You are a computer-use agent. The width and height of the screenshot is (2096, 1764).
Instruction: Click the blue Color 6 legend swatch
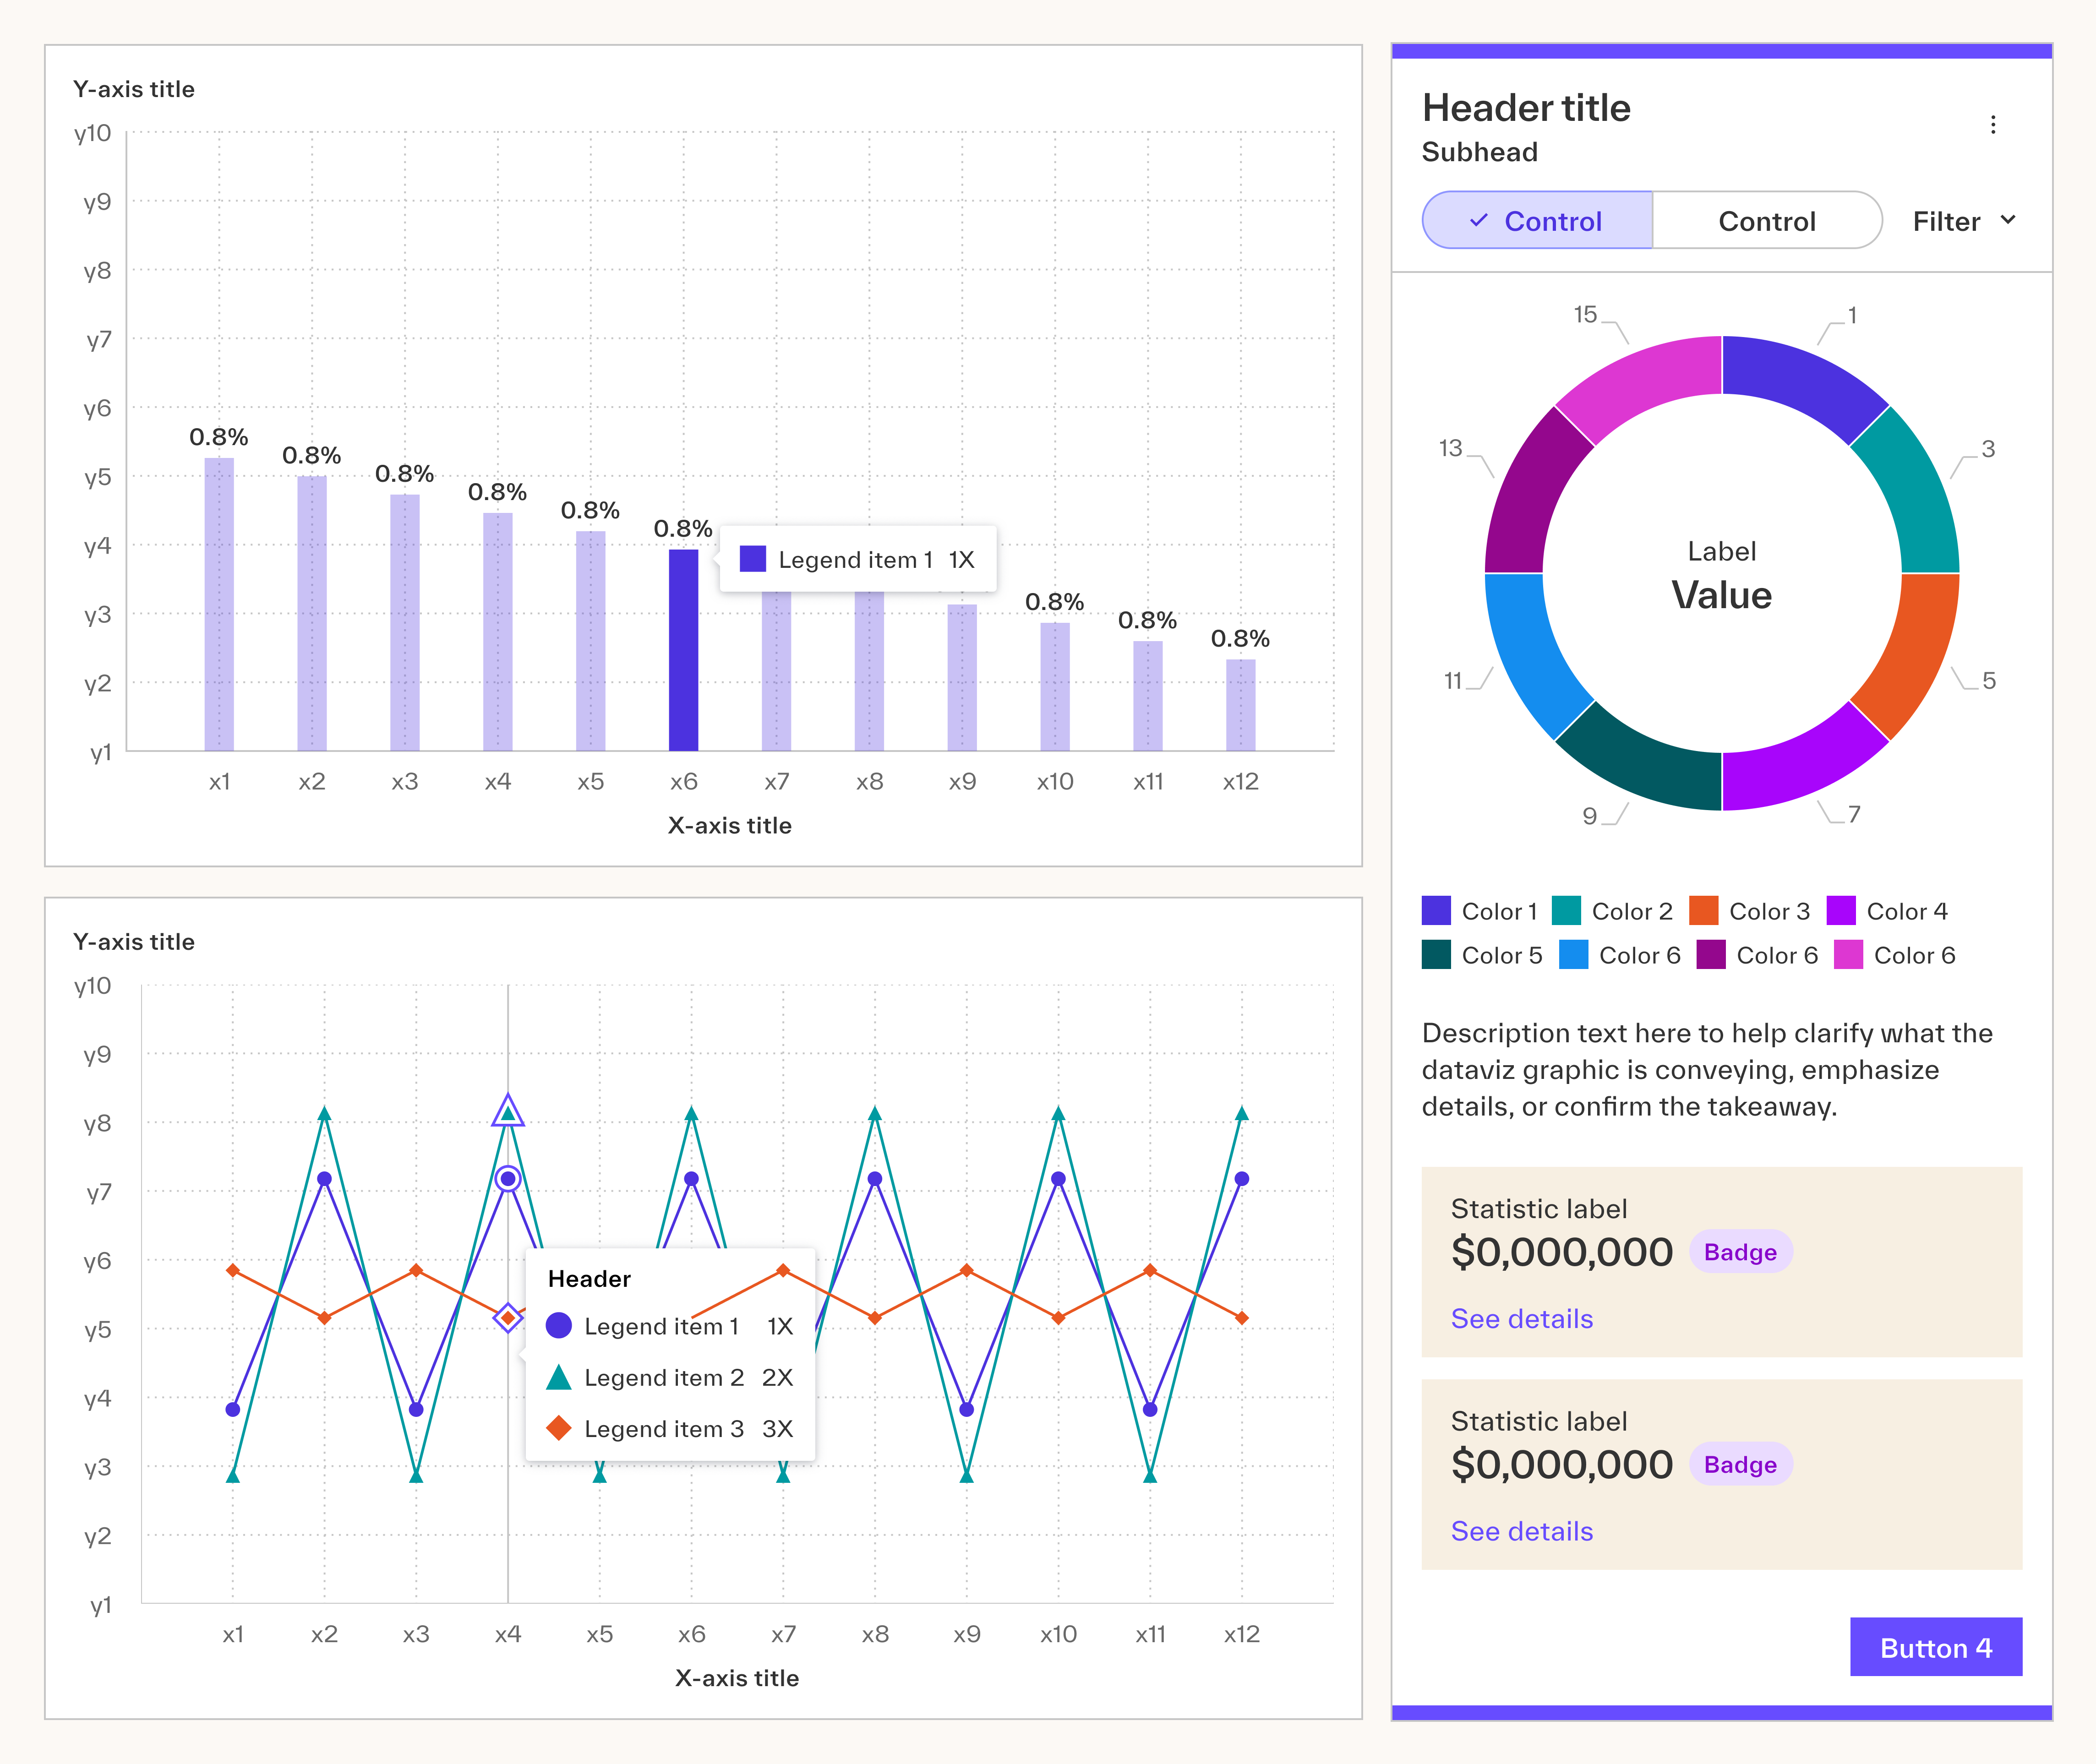[x=1573, y=955]
